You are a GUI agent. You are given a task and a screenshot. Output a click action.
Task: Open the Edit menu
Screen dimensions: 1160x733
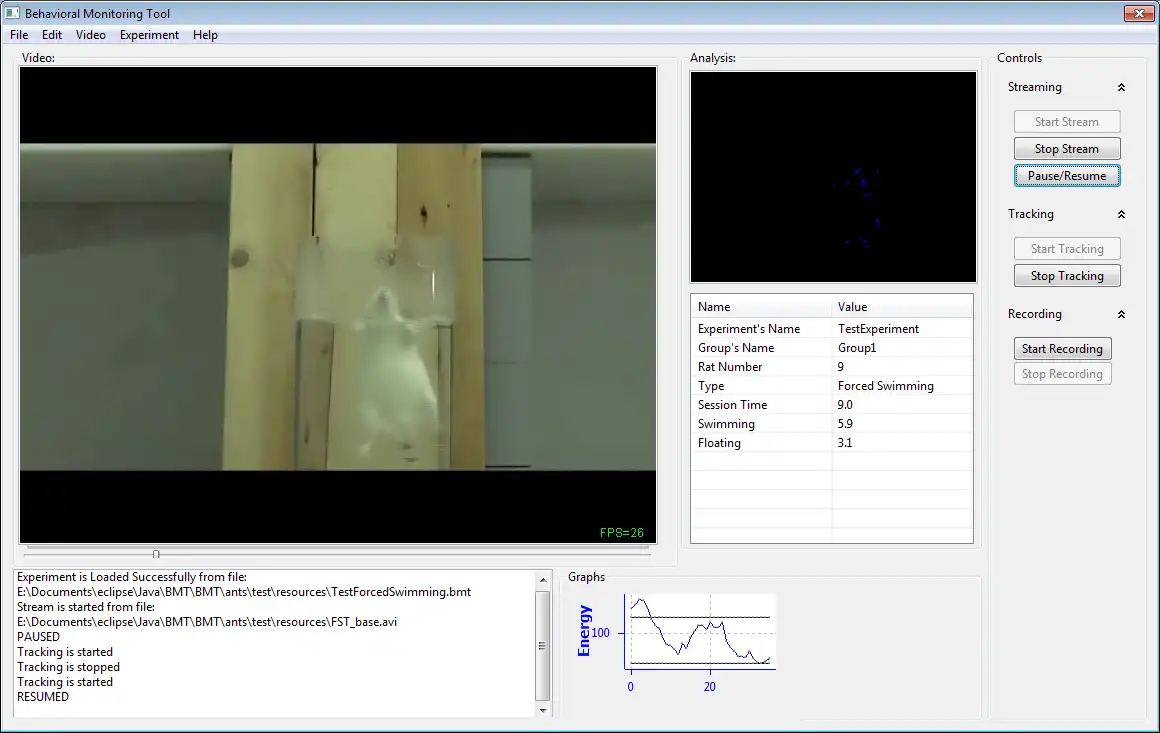(x=52, y=35)
